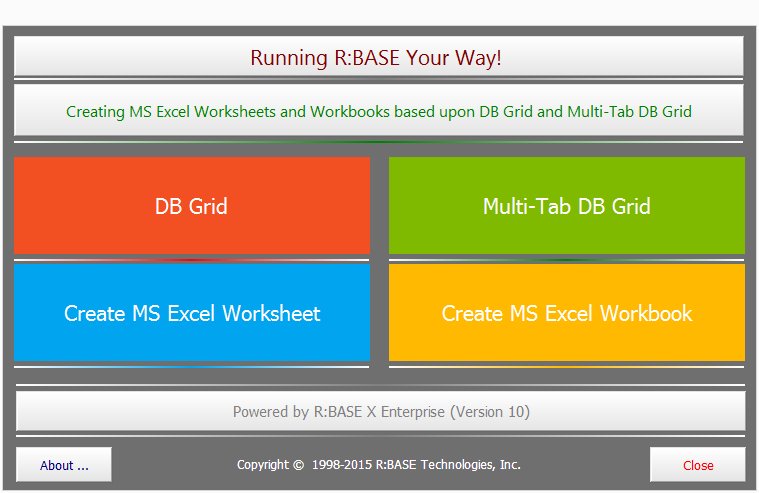Open the DB Grid tile
This screenshot has width=759, height=493.
191,206
